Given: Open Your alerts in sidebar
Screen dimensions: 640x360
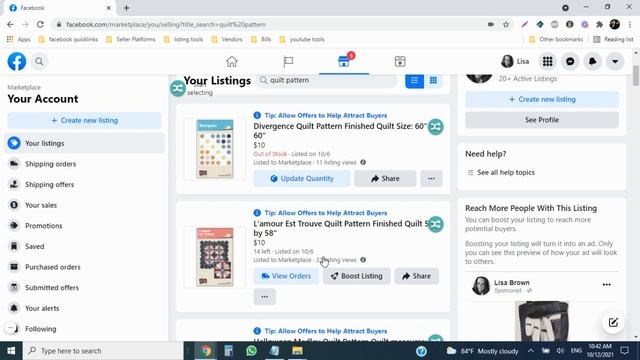Looking at the screenshot, I should pos(84,308).
